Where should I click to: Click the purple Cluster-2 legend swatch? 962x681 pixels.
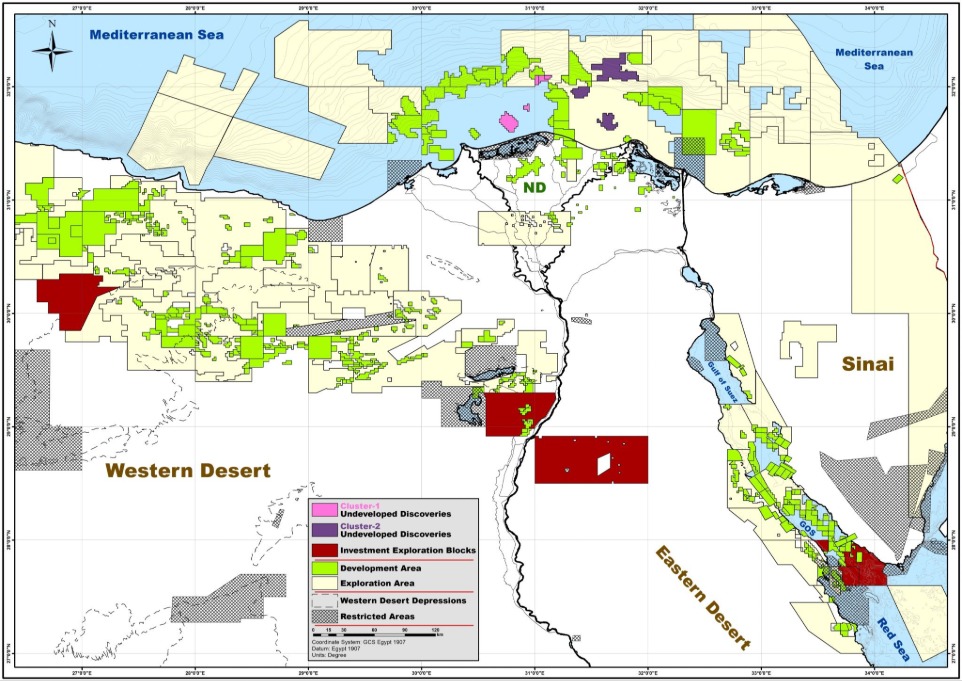tap(323, 530)
